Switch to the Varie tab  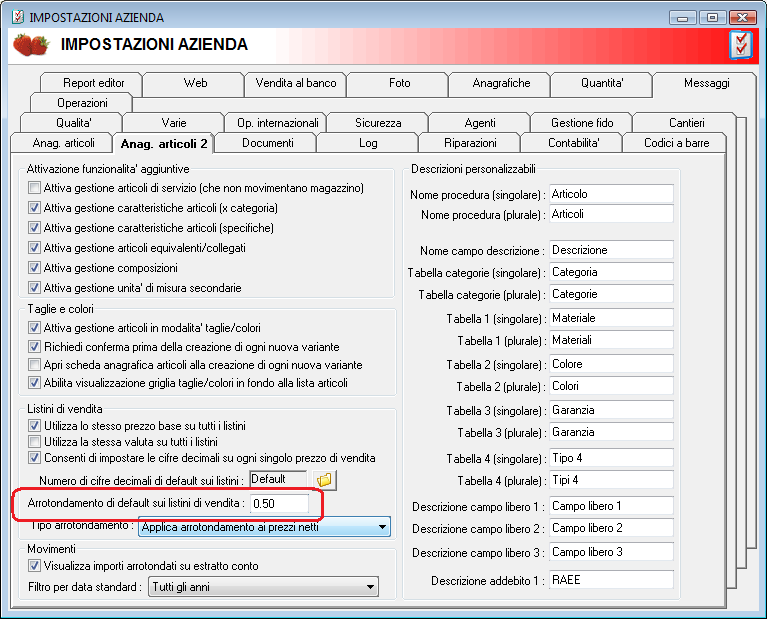(174, 123)
